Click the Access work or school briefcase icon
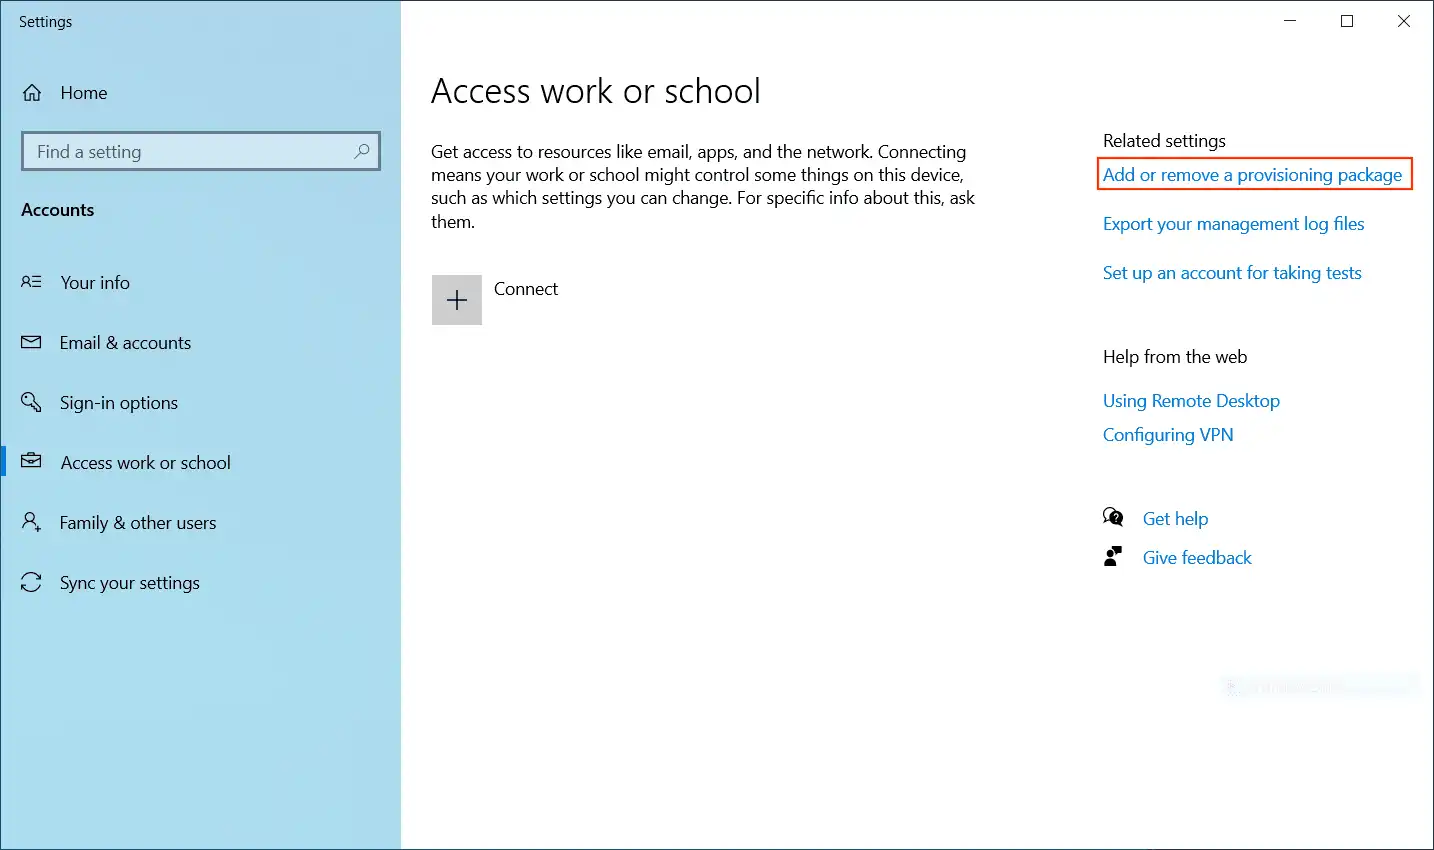Screen dimensions: 1434x850 click(32, 461)
